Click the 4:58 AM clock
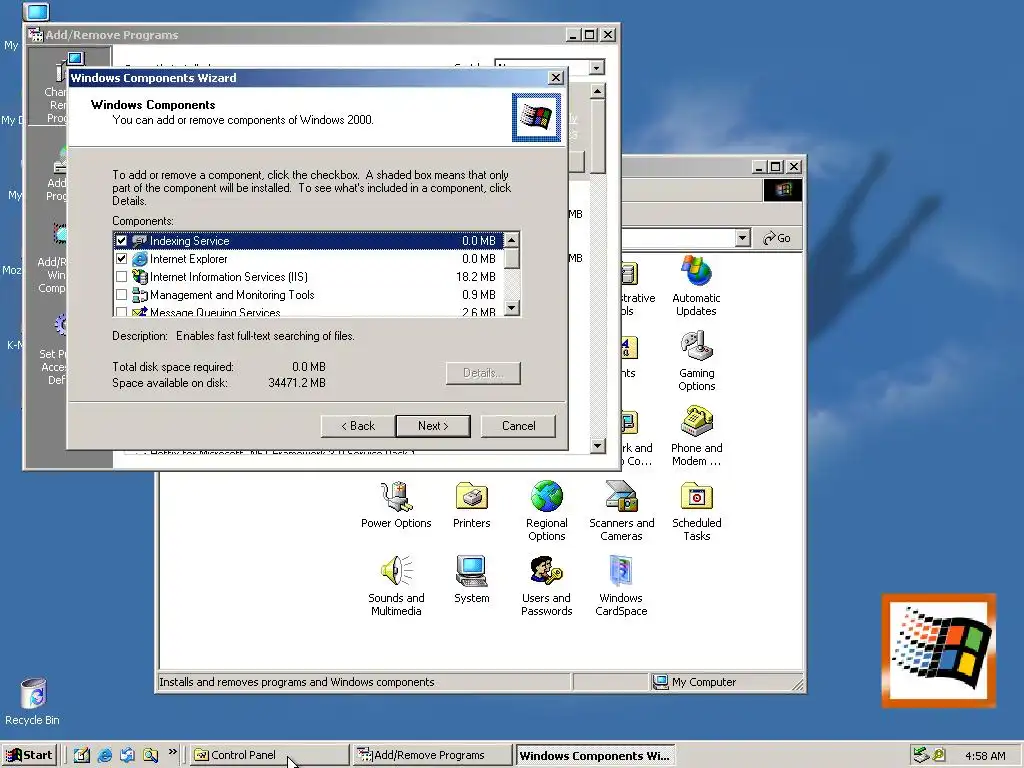 (x=985, y=756)
